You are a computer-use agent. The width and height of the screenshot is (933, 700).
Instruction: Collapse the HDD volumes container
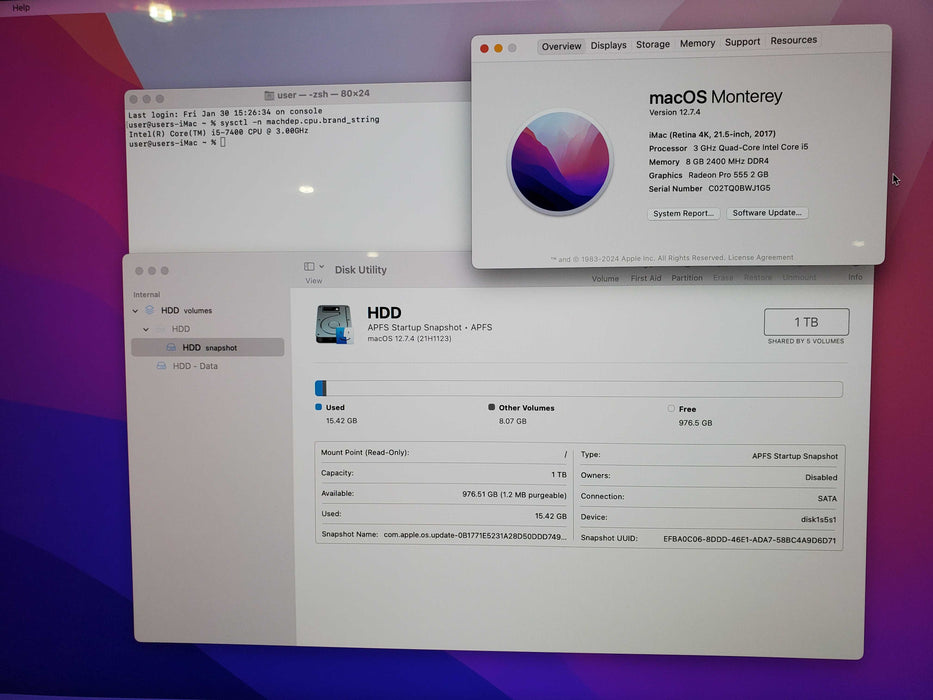[136, 311]
